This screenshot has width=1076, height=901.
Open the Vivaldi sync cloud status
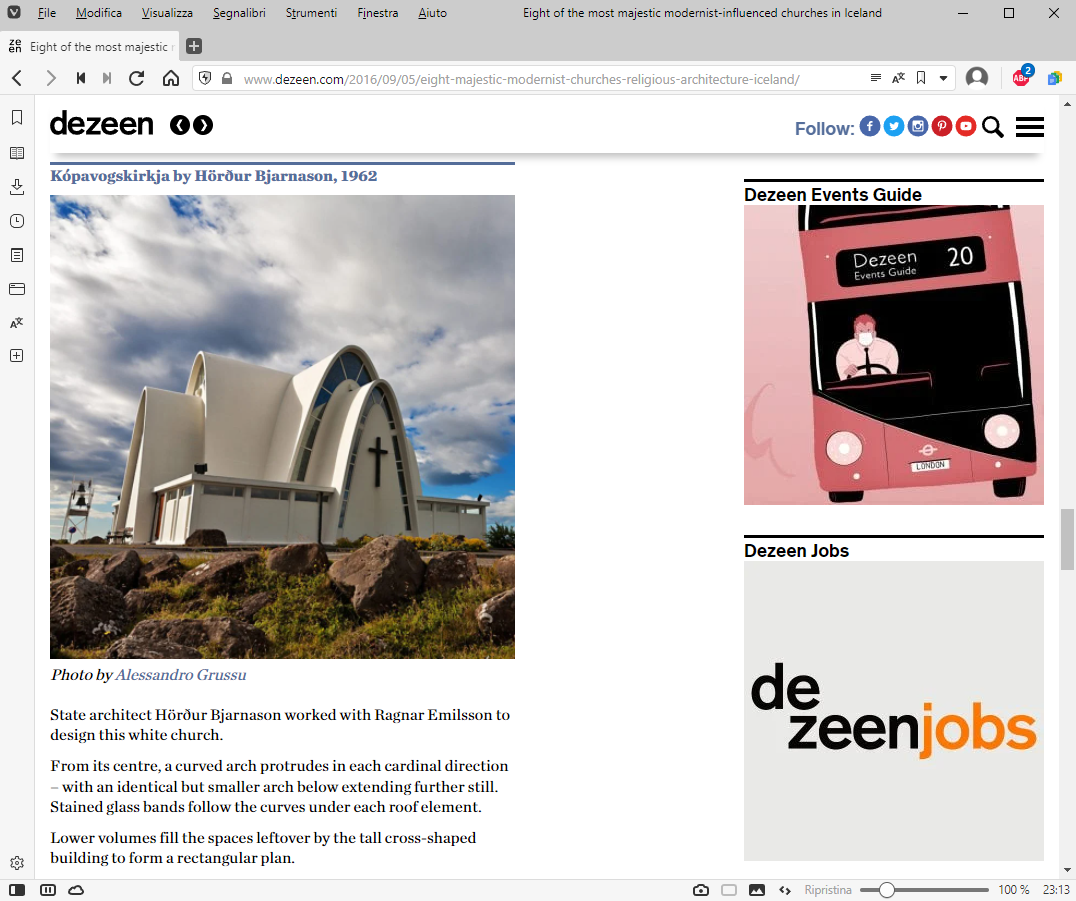tap(76, 890)
